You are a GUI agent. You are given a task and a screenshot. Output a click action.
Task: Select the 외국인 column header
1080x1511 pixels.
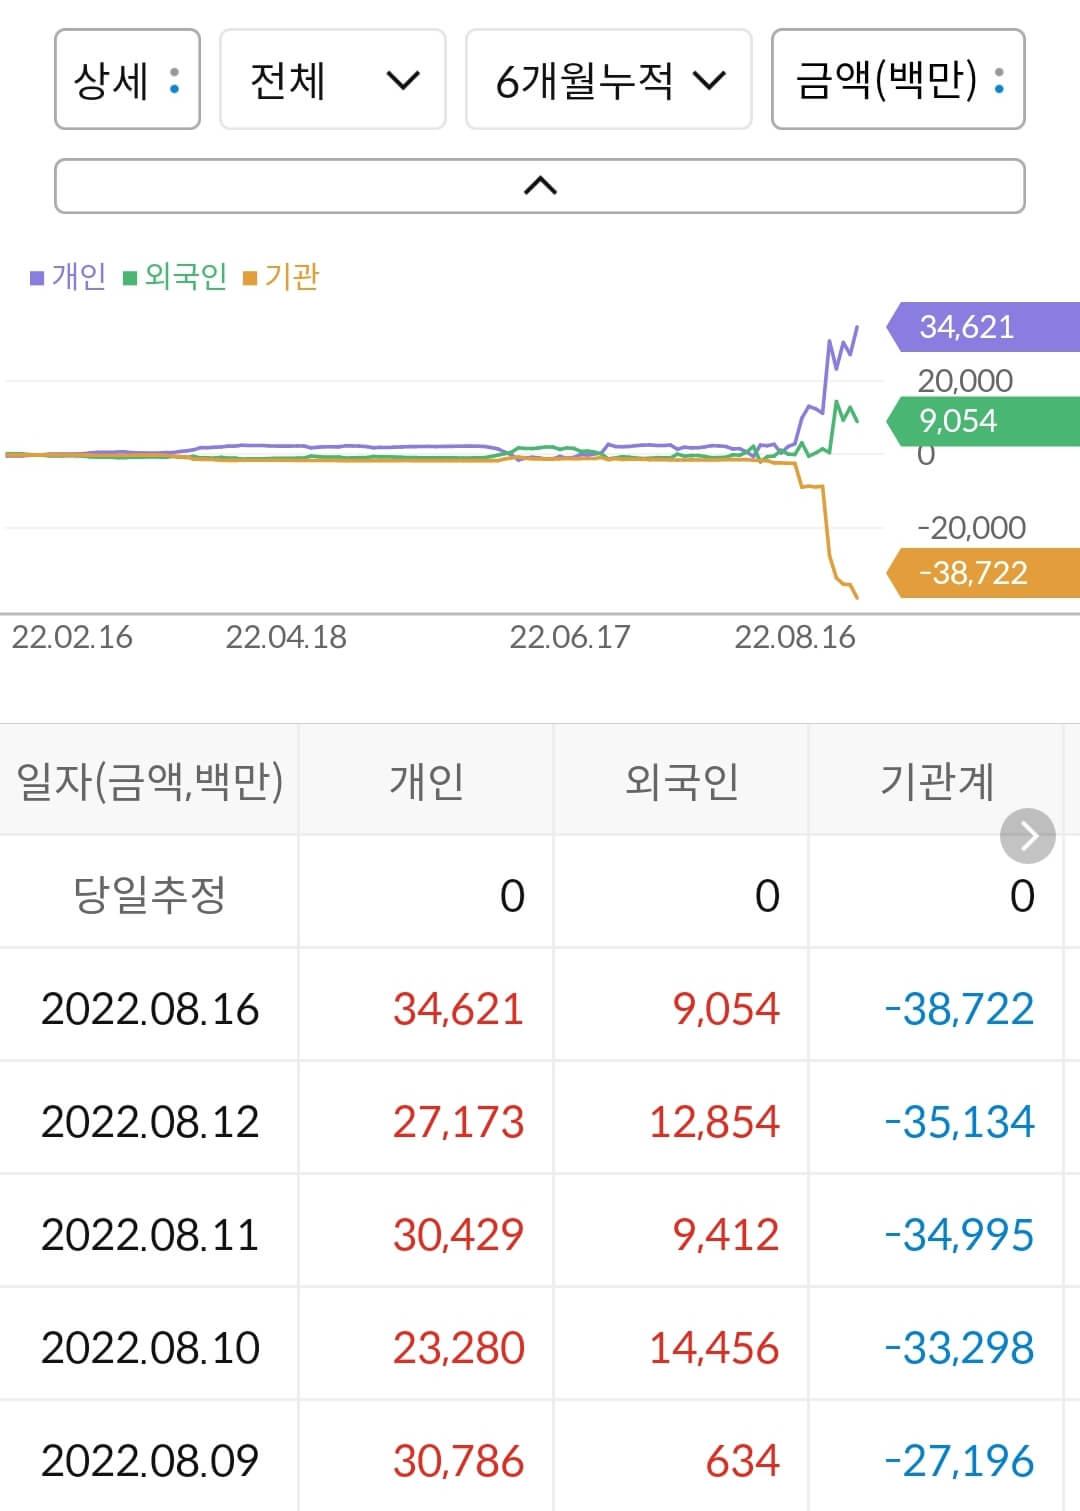(681, 781)
